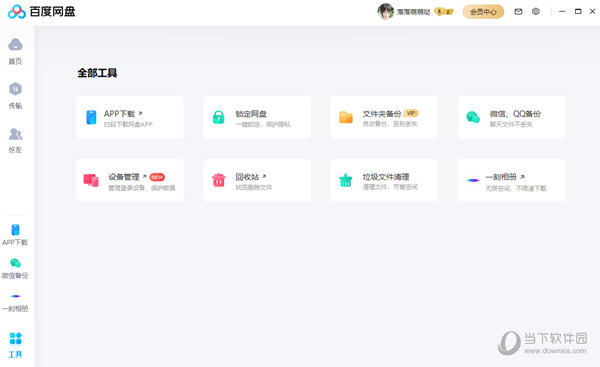This screenshot has width=600, height=367.
Task: Click the red NEW badge beside 设备管理
Action: pyautogui.click(x=157, y=177)
